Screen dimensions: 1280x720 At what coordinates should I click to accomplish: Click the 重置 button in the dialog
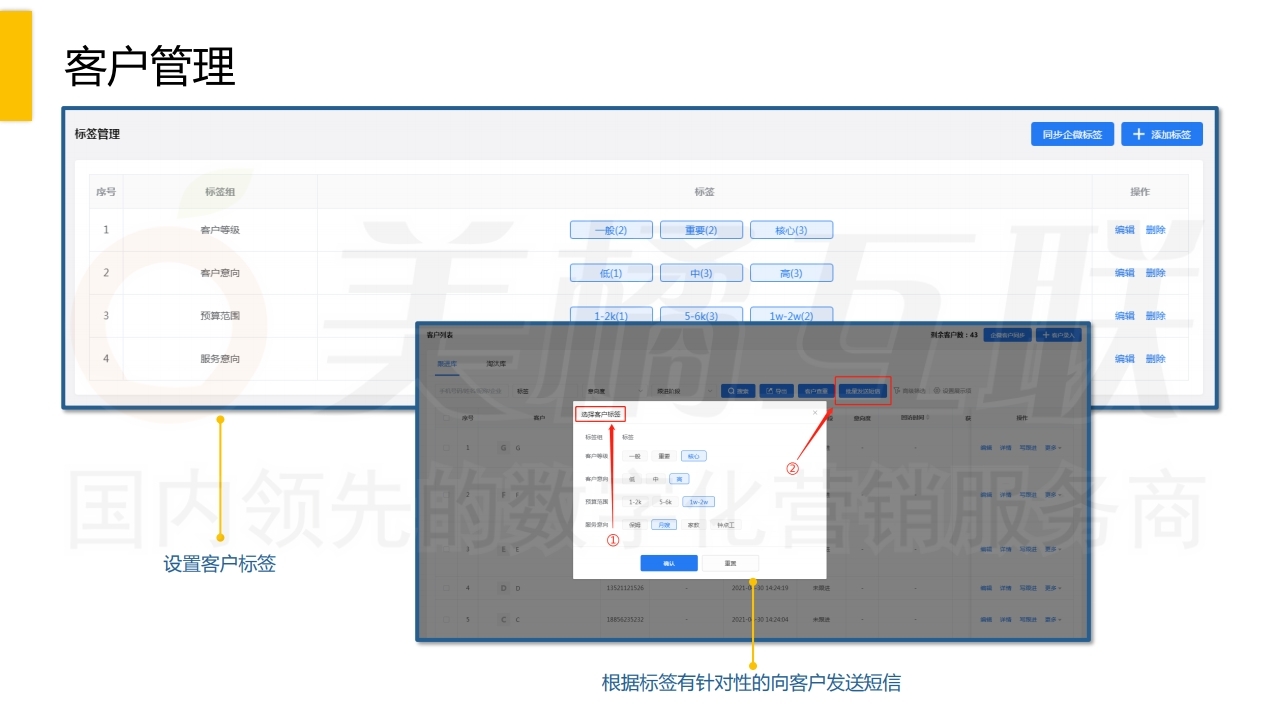[730, 563]
